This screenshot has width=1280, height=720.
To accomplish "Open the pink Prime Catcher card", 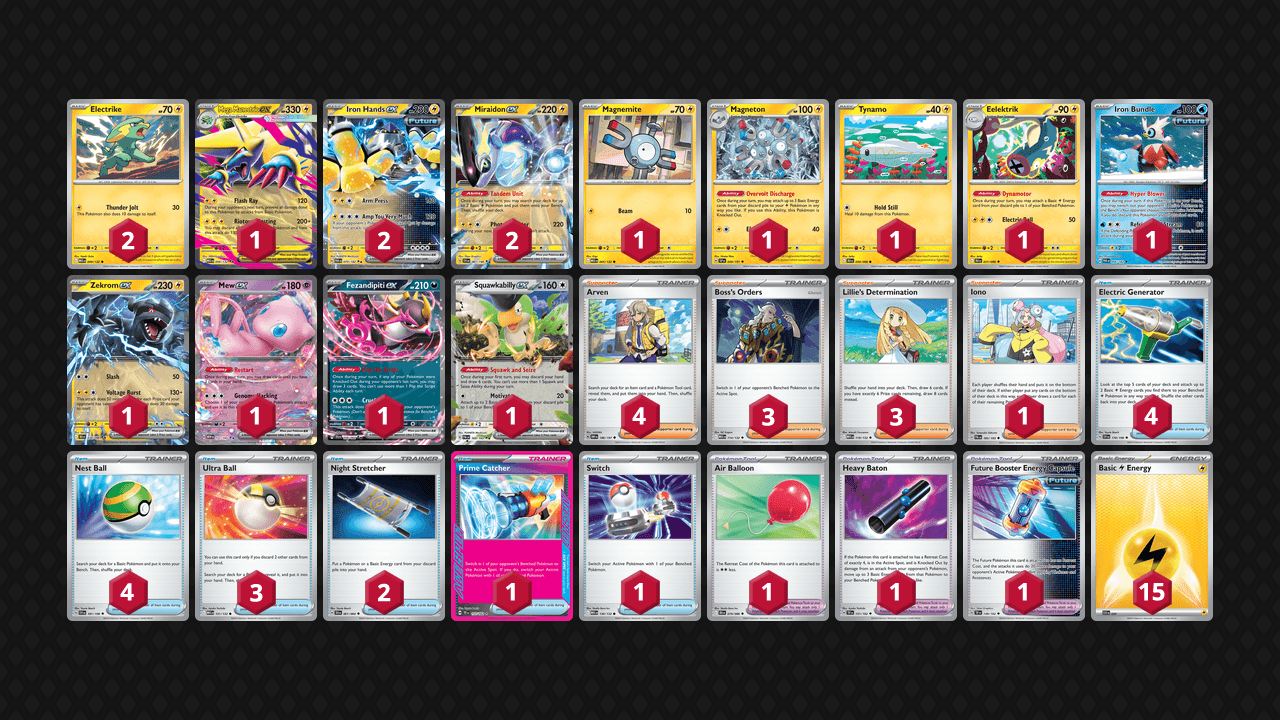I will (512, 536).
